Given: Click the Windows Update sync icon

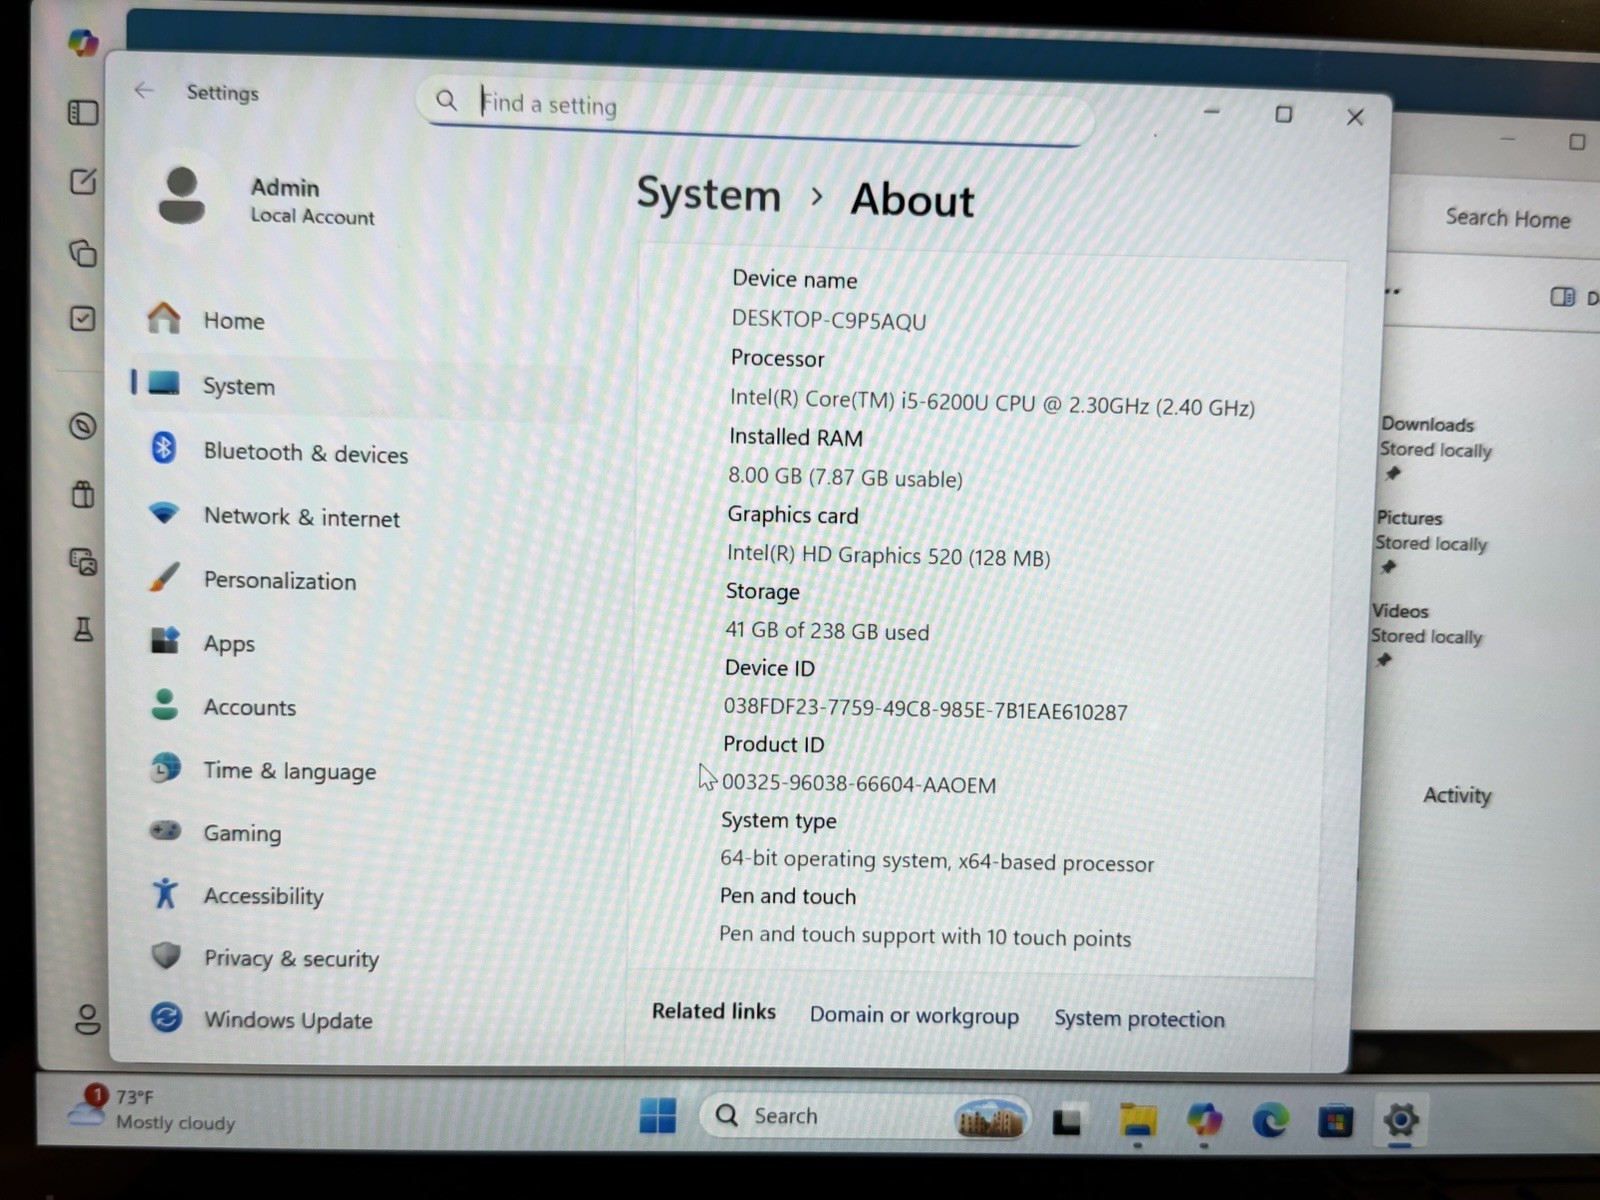Looking at the screenshot, I should (166, 1018).
